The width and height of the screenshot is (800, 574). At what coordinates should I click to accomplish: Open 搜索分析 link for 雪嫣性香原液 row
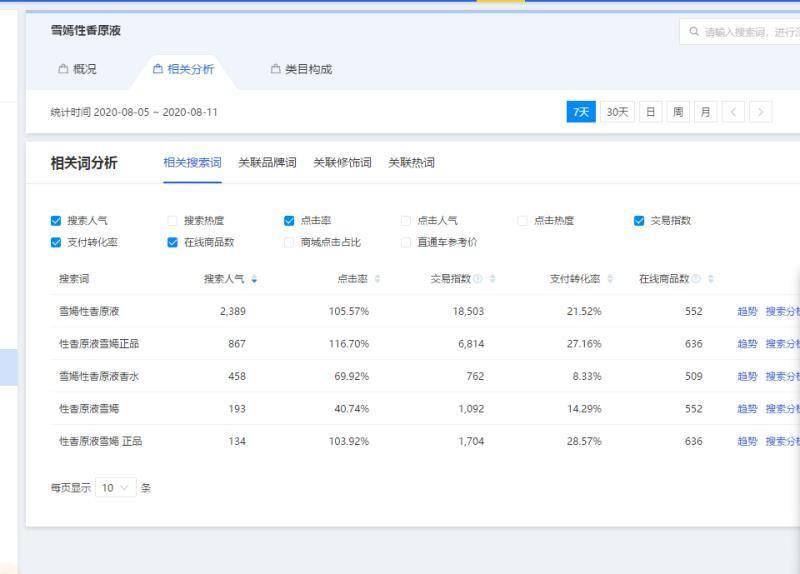click(x=782, y=311)
